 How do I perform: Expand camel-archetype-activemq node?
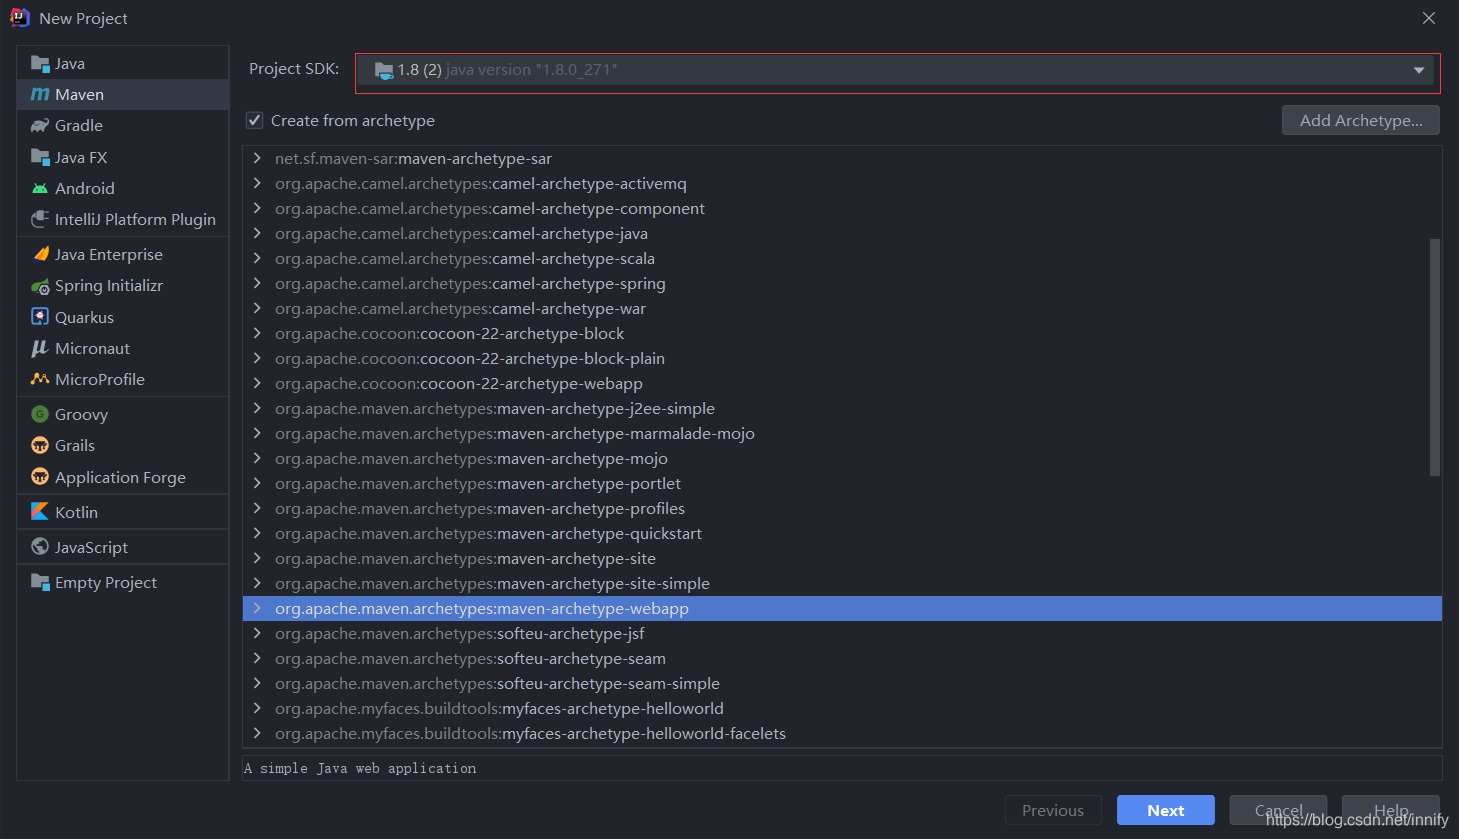pyautogui.click(x=258, y=183)
